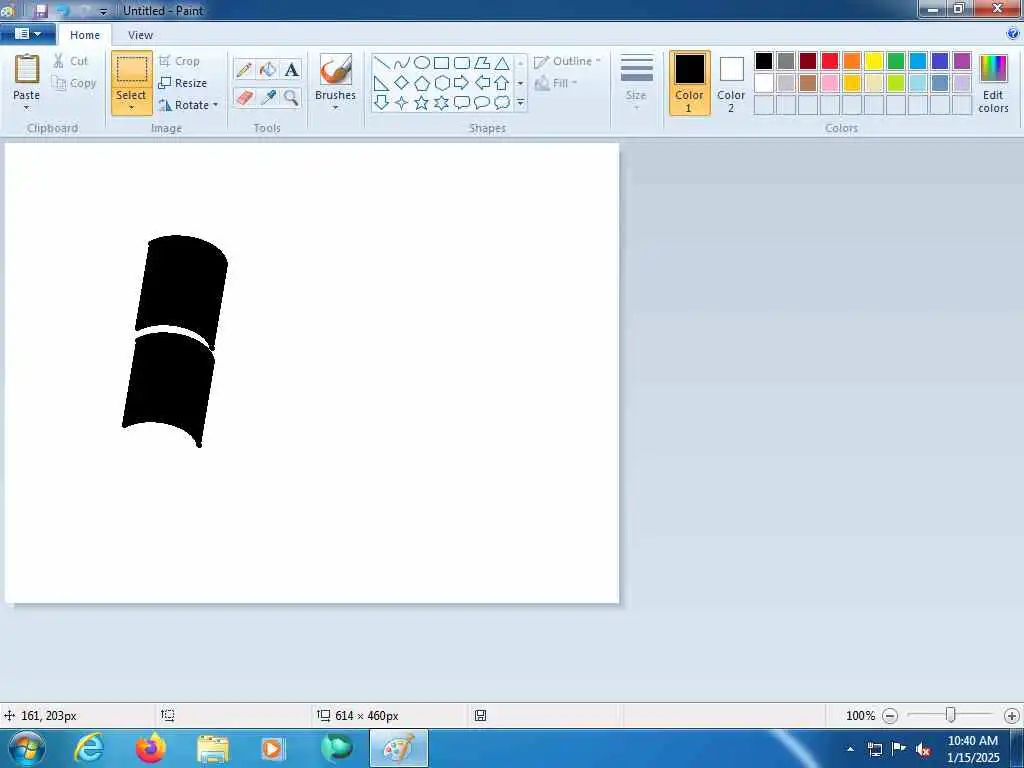The height and width of the screenshot is (768, 1024).
Task: Open the Paste dropdown arrow
Action: click(27, 108)
